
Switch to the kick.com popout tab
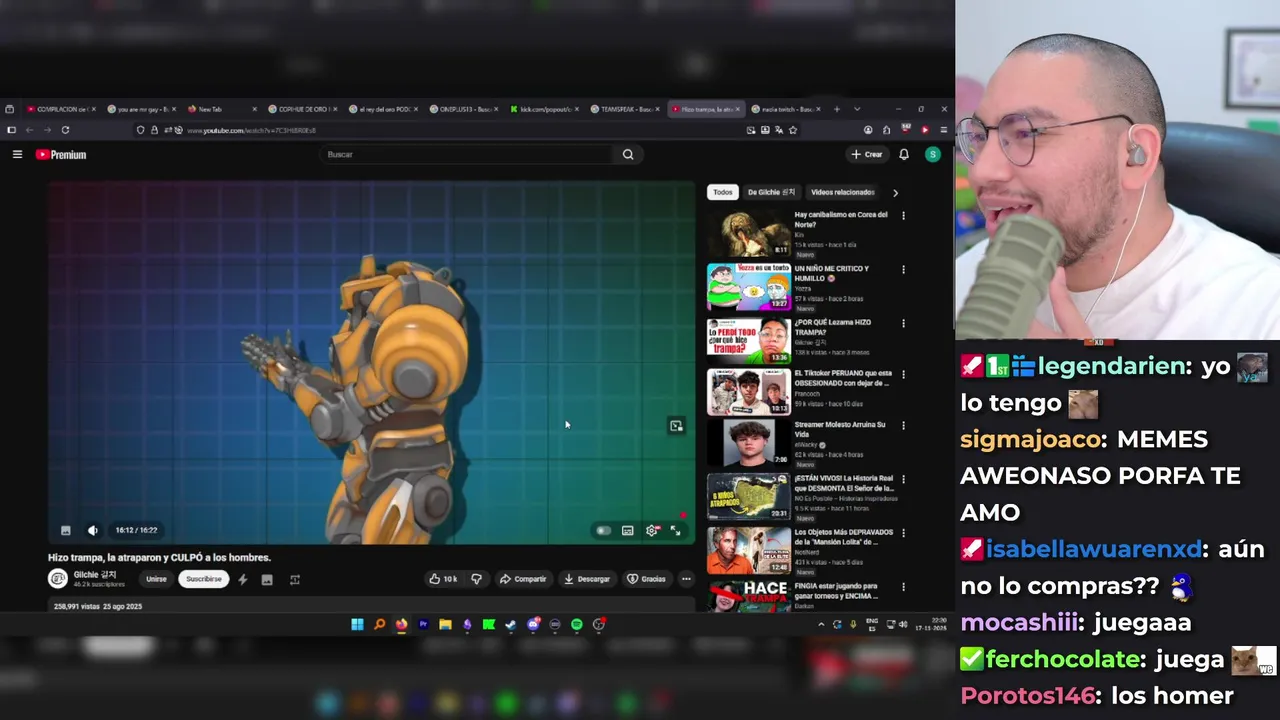coord(545,109)
